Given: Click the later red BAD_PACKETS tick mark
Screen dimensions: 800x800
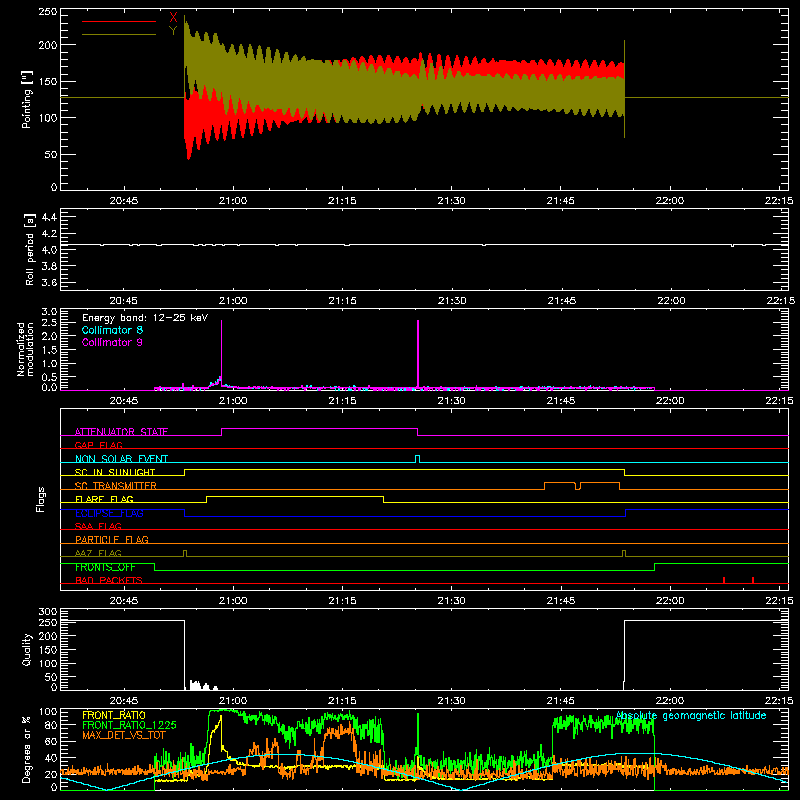Looking at the screenshot, I should tap(753, 580).
